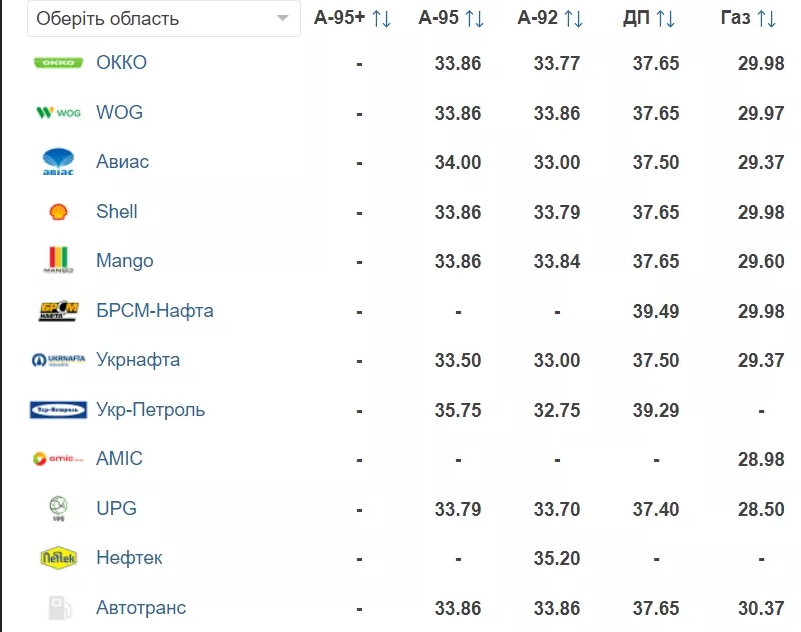This screenshot has width=801, height=632.
Task: Sort by the ДП diesel column
Action: point(665,19)
